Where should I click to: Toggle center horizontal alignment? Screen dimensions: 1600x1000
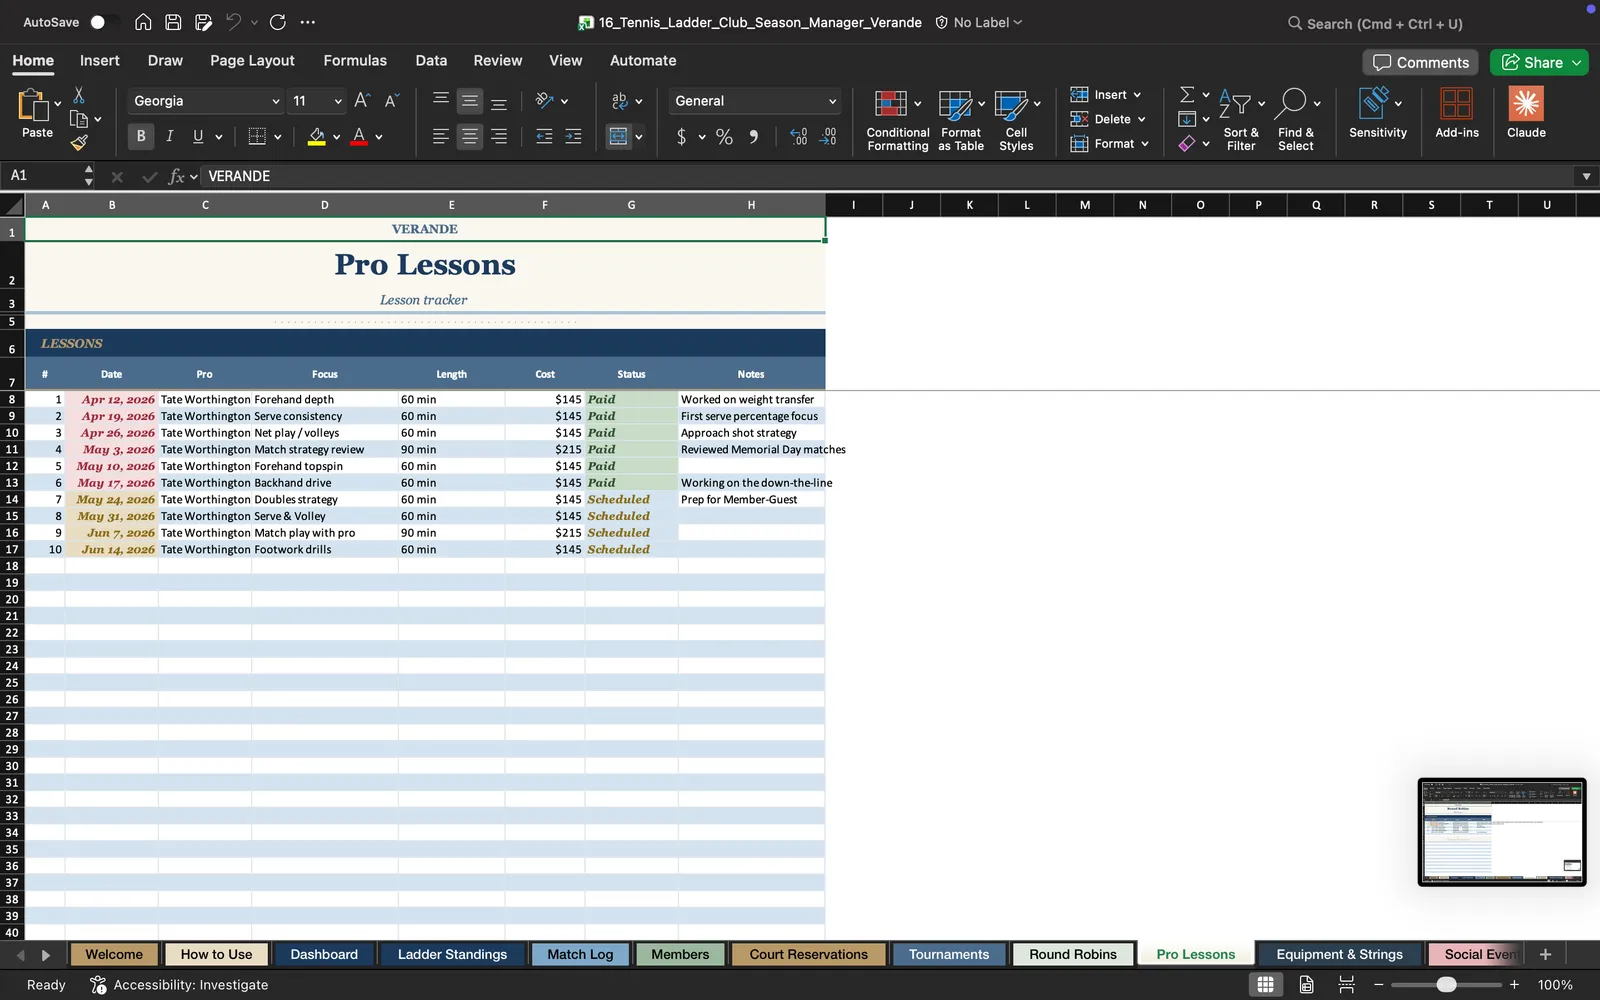pyautogui.click(x=470, y=136)
